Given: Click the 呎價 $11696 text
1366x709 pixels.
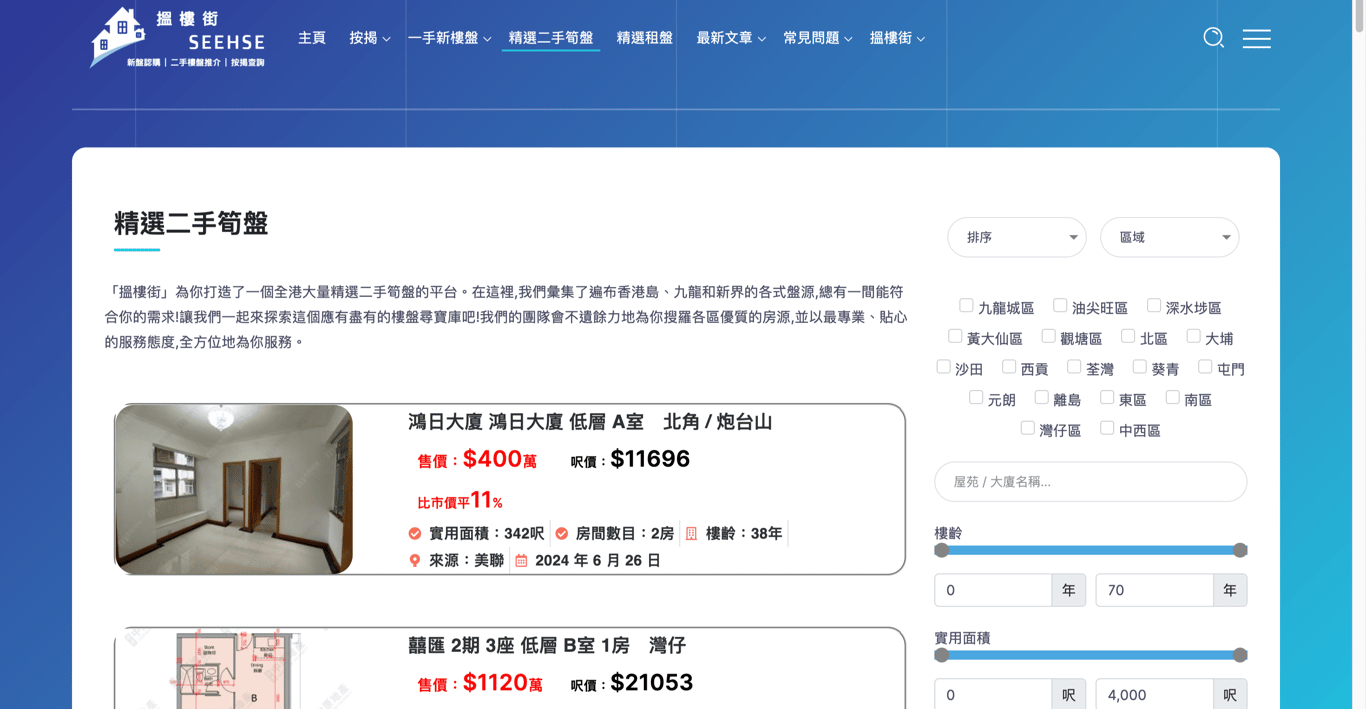Looking at the screenshot, I should [x=630, y=460].
